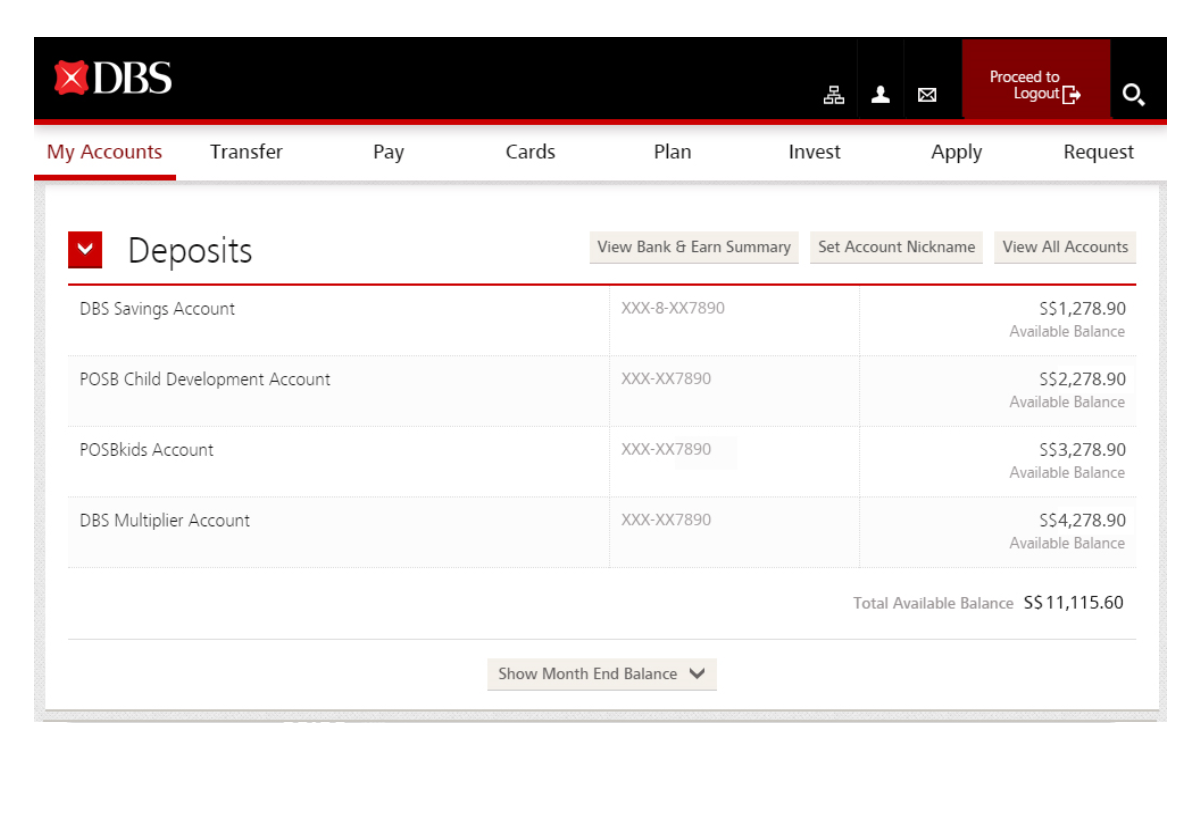Collapse the Deposits section red chevron
Screen dimensions: 1200x828
85,250
